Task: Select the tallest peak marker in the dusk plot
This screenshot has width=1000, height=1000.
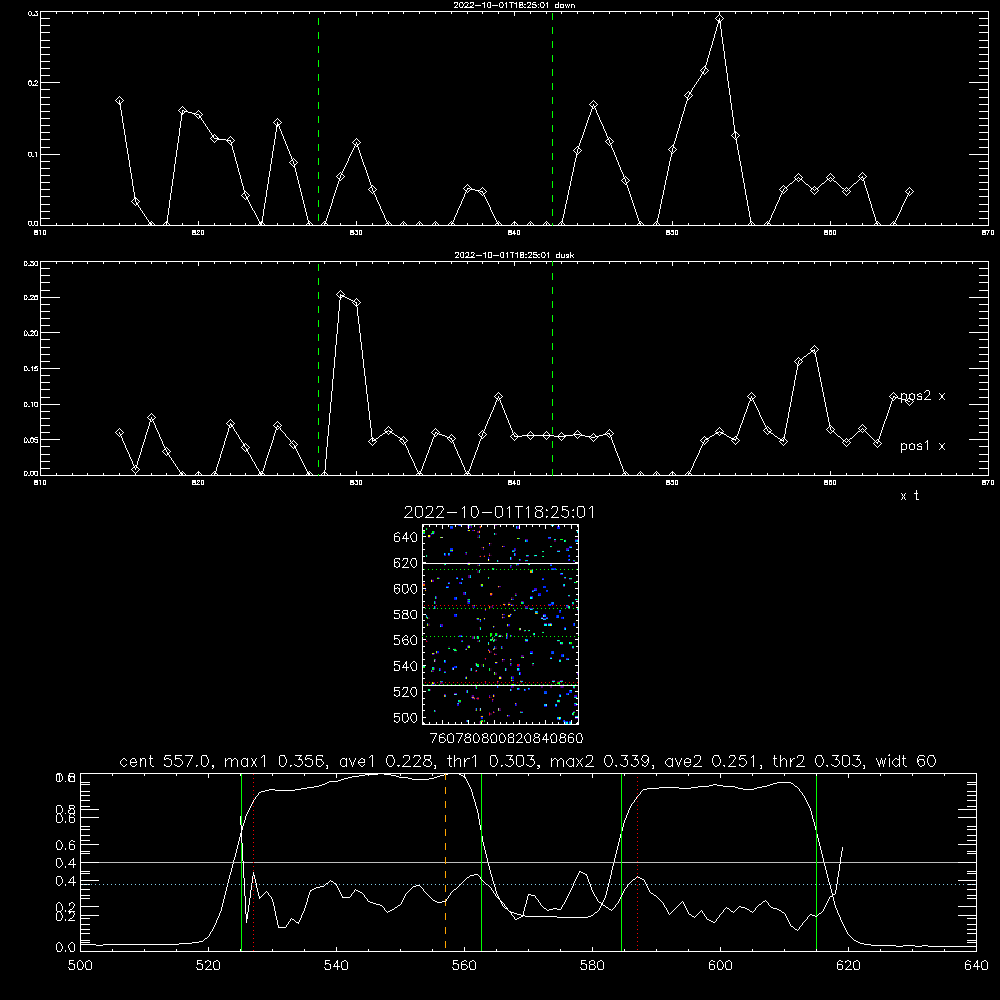Action: (341, 295)
